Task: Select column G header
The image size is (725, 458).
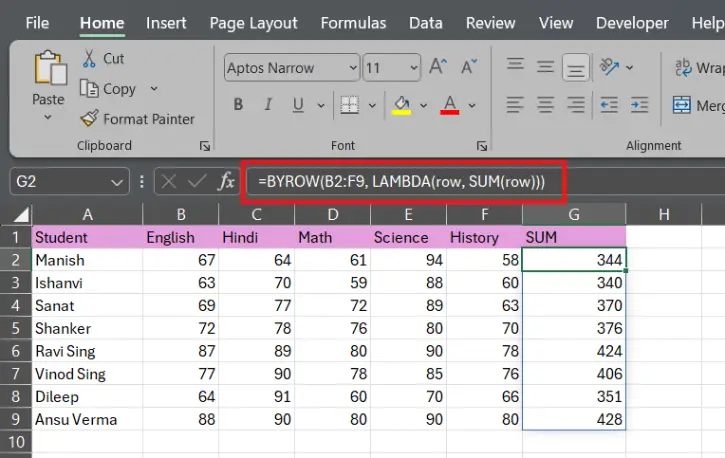Action: [x=574, y=214]
